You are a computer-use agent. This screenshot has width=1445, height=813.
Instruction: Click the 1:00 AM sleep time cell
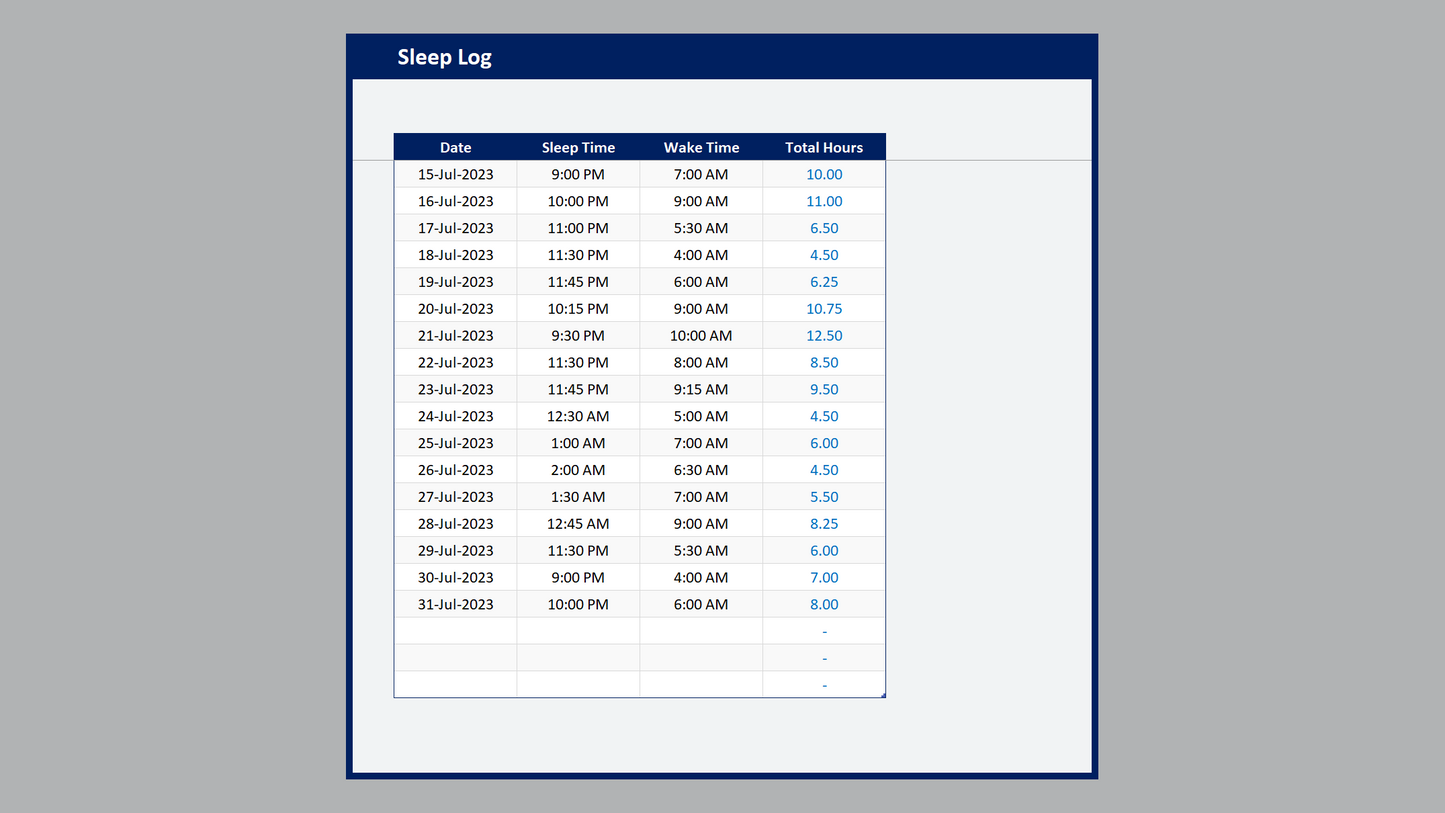[x=578, y=443]
